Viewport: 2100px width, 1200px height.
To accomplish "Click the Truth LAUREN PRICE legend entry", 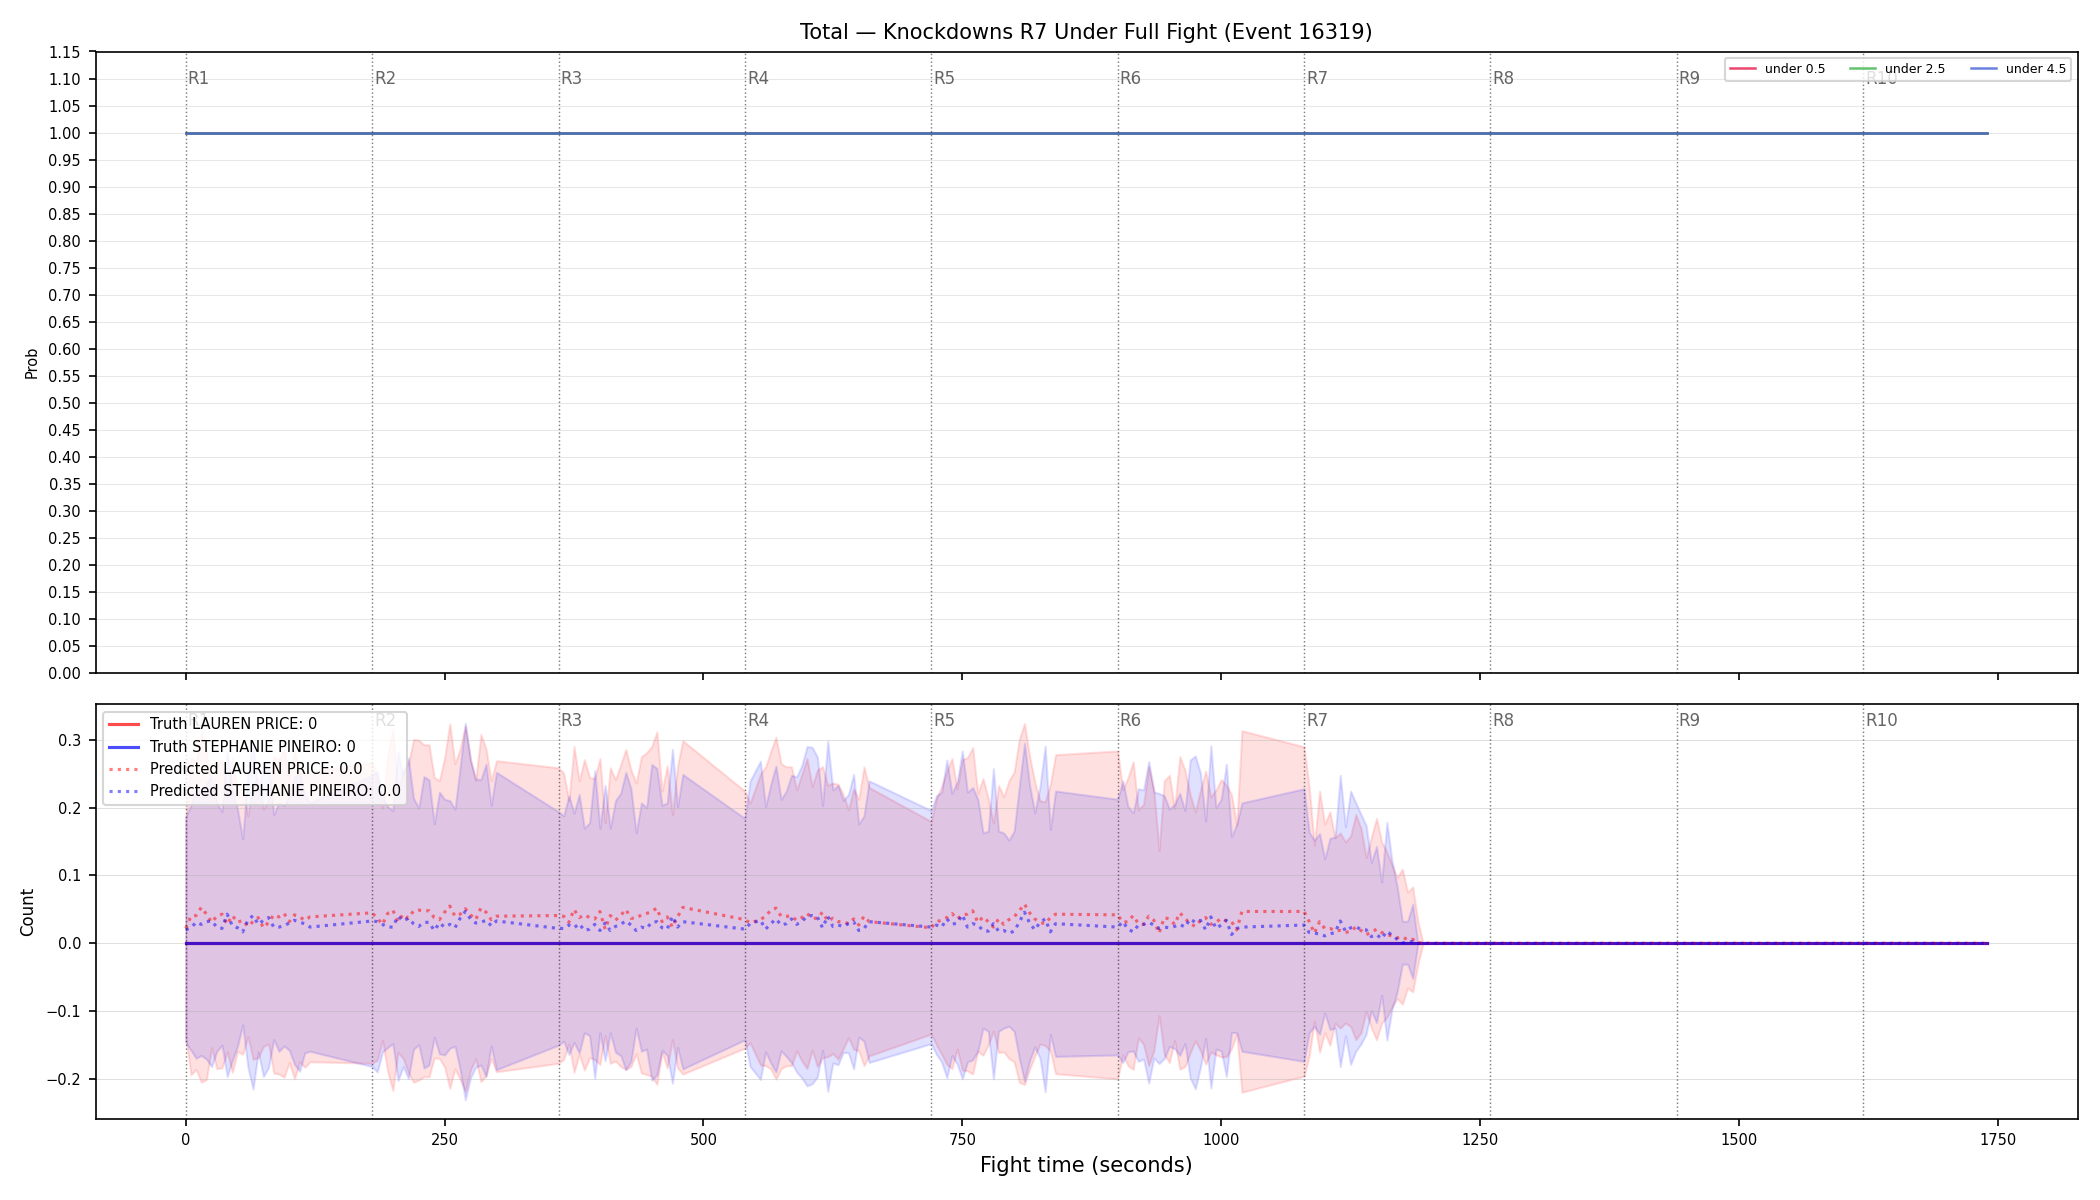I will tap(212, 724).
